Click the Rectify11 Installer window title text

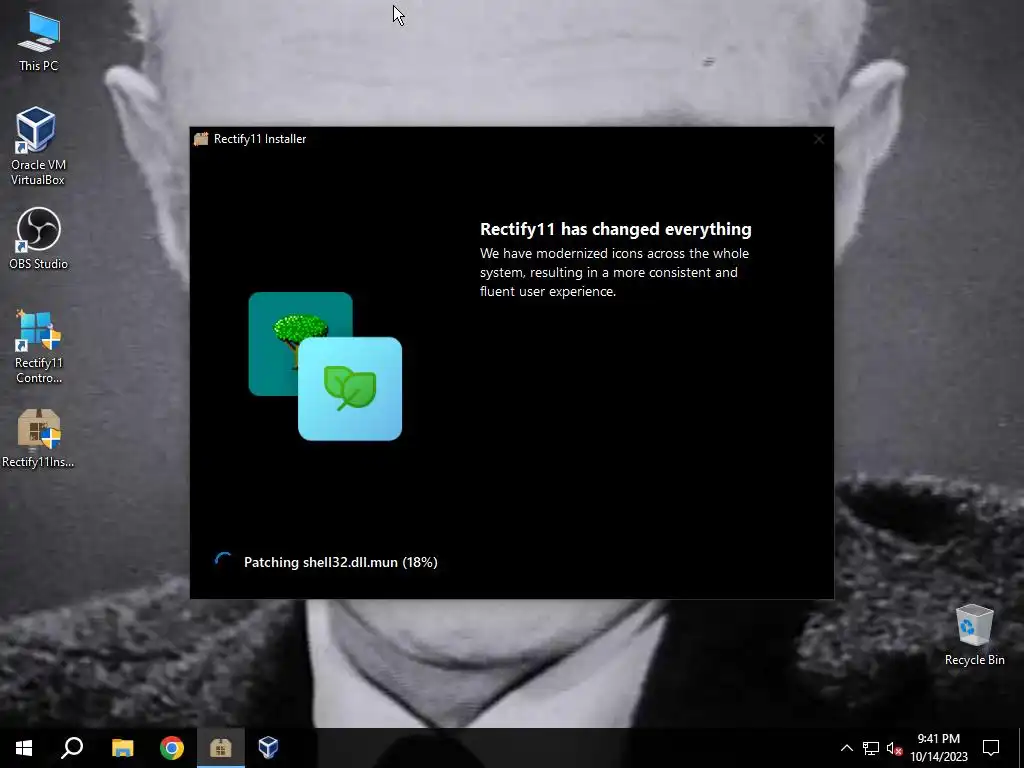pos(260,138)
